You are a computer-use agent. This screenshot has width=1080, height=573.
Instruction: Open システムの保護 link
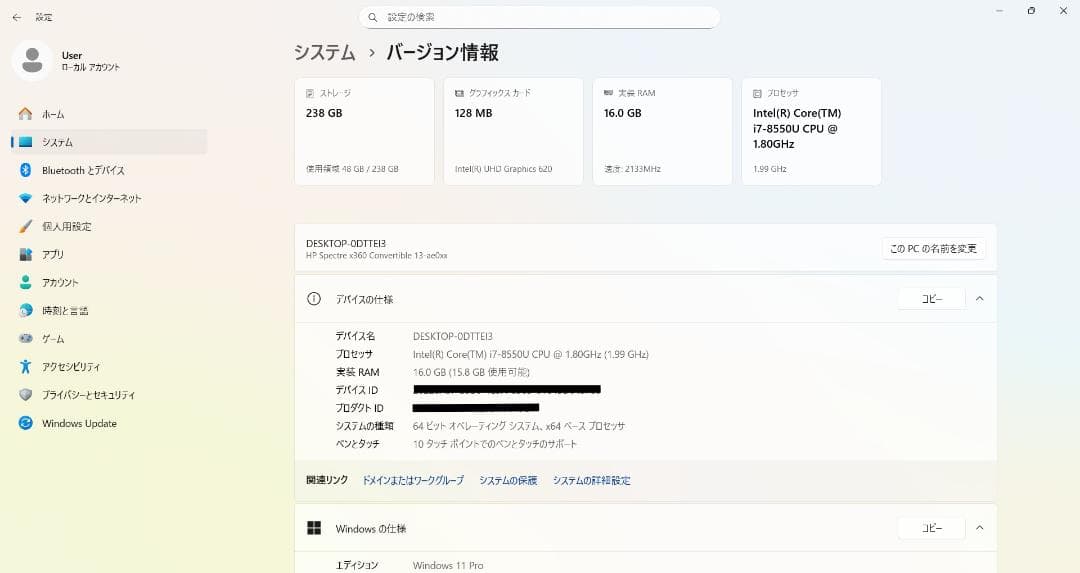[x=508, y=481]
